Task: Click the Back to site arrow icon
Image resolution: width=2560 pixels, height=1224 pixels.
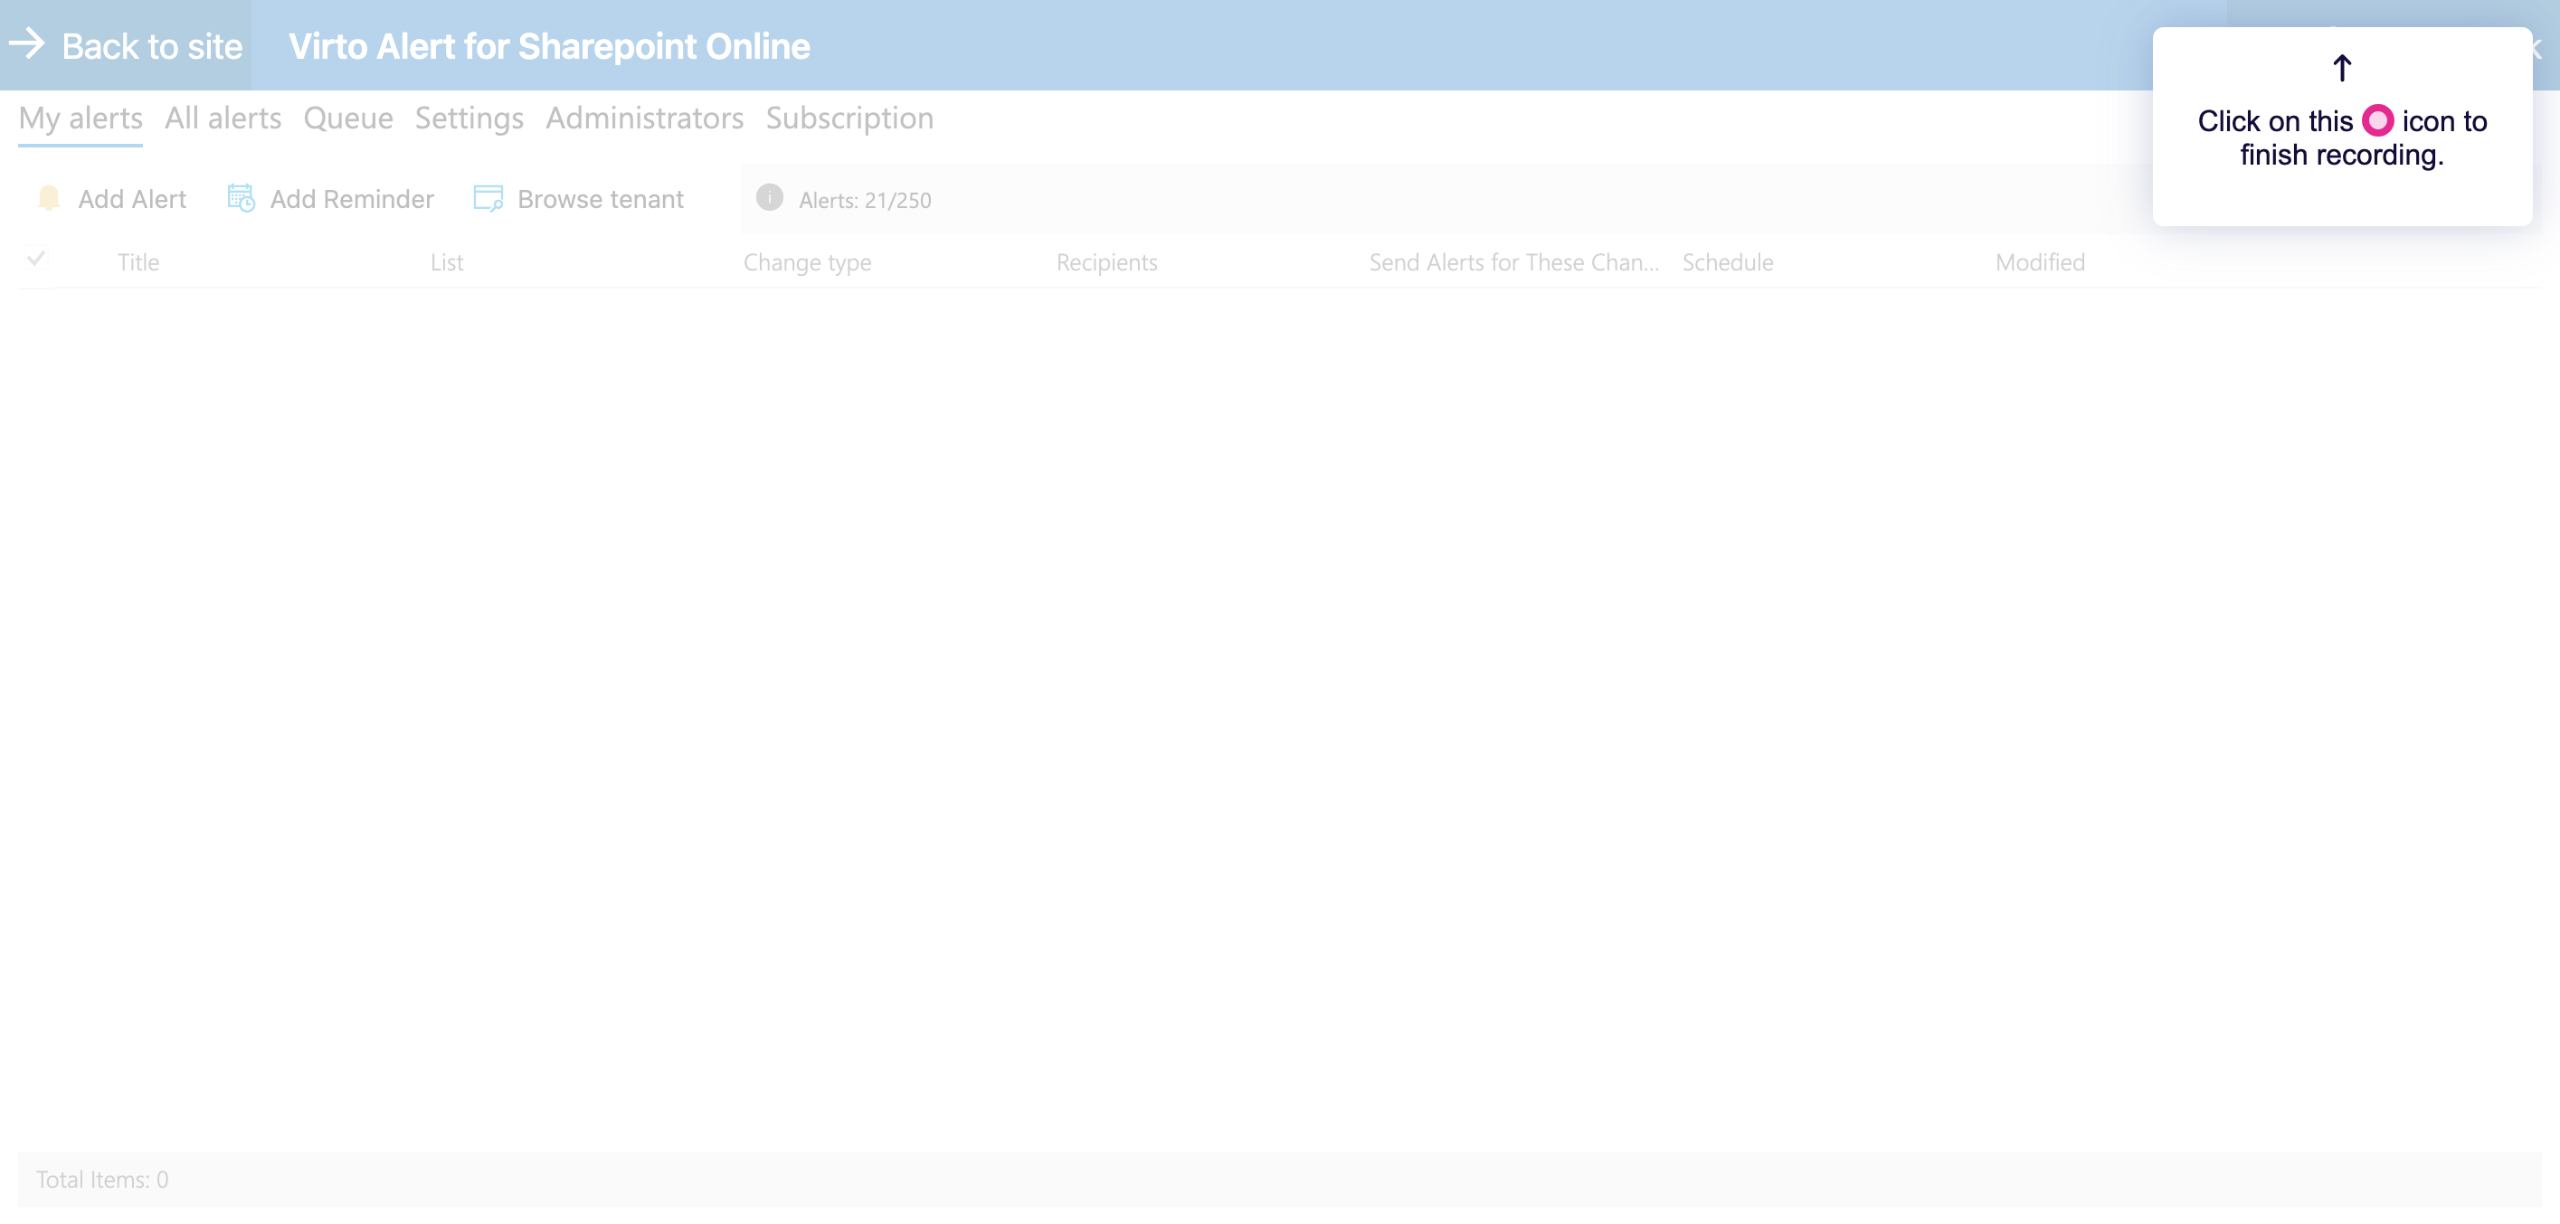Action: click(x=27, y=44)
